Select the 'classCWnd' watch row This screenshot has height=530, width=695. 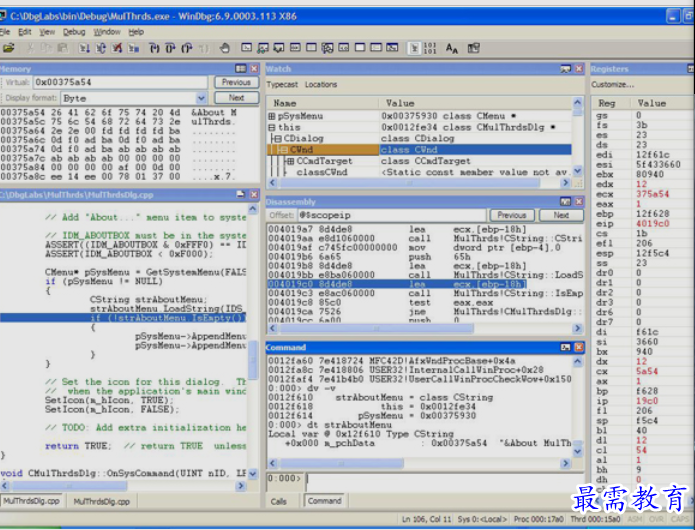click(419, 172)
